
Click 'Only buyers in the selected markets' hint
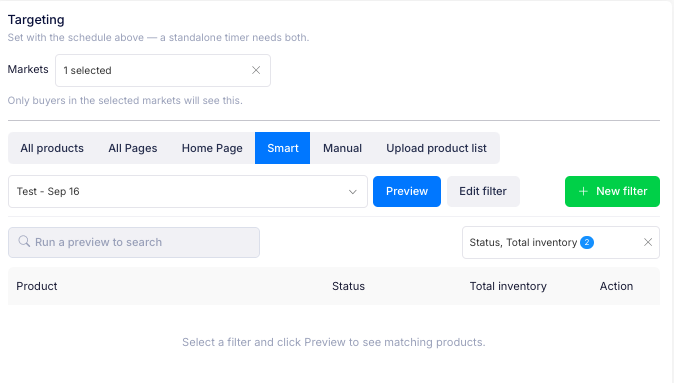tap(125, 101)
